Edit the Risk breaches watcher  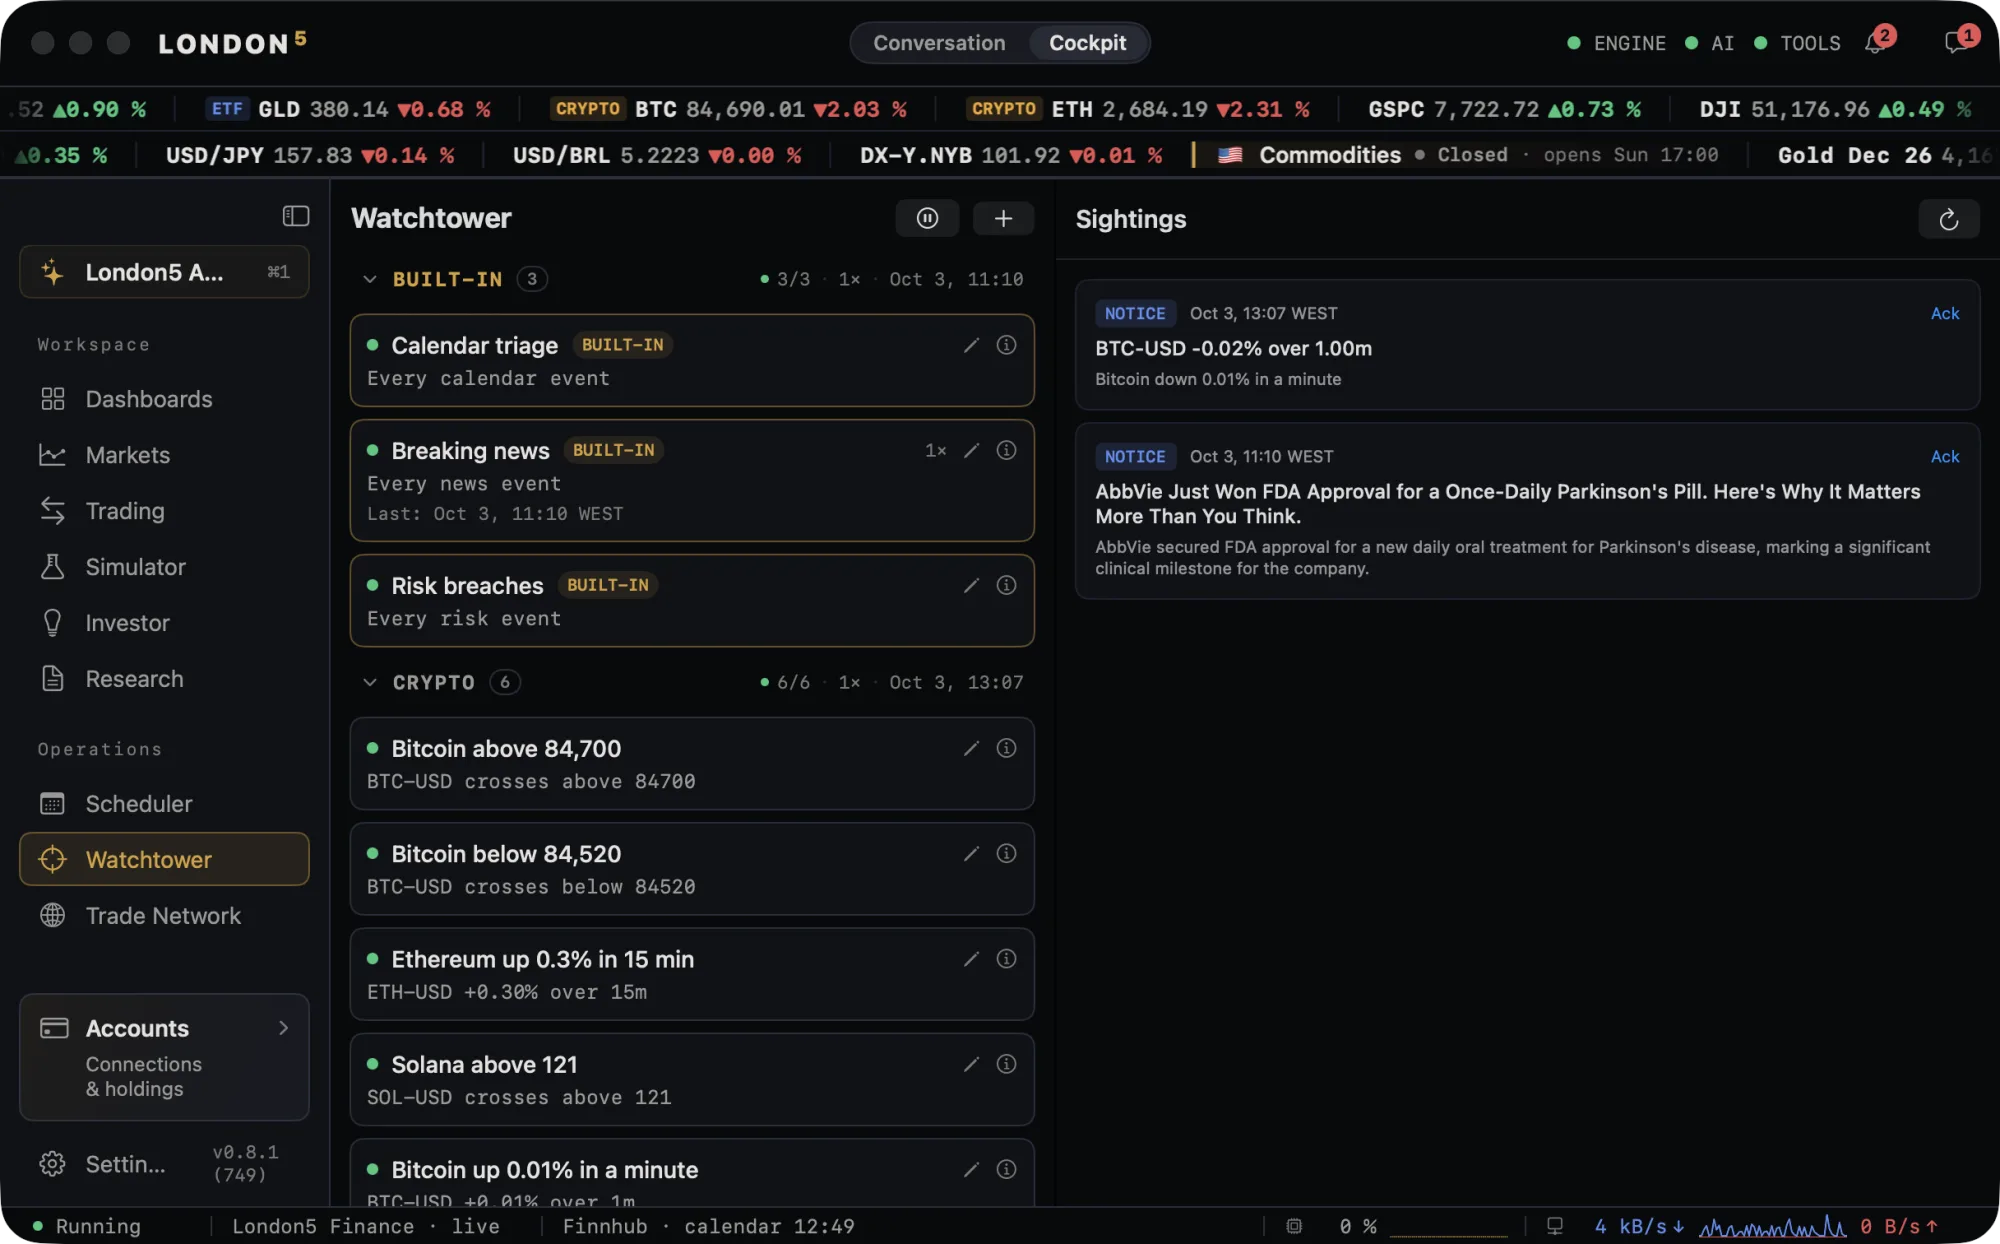click(971, 585)
